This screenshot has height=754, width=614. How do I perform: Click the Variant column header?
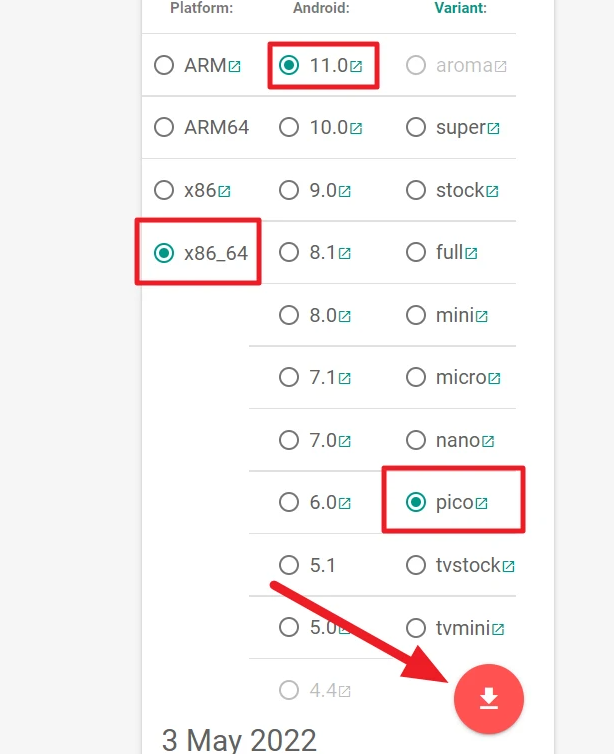click(460, 8)
